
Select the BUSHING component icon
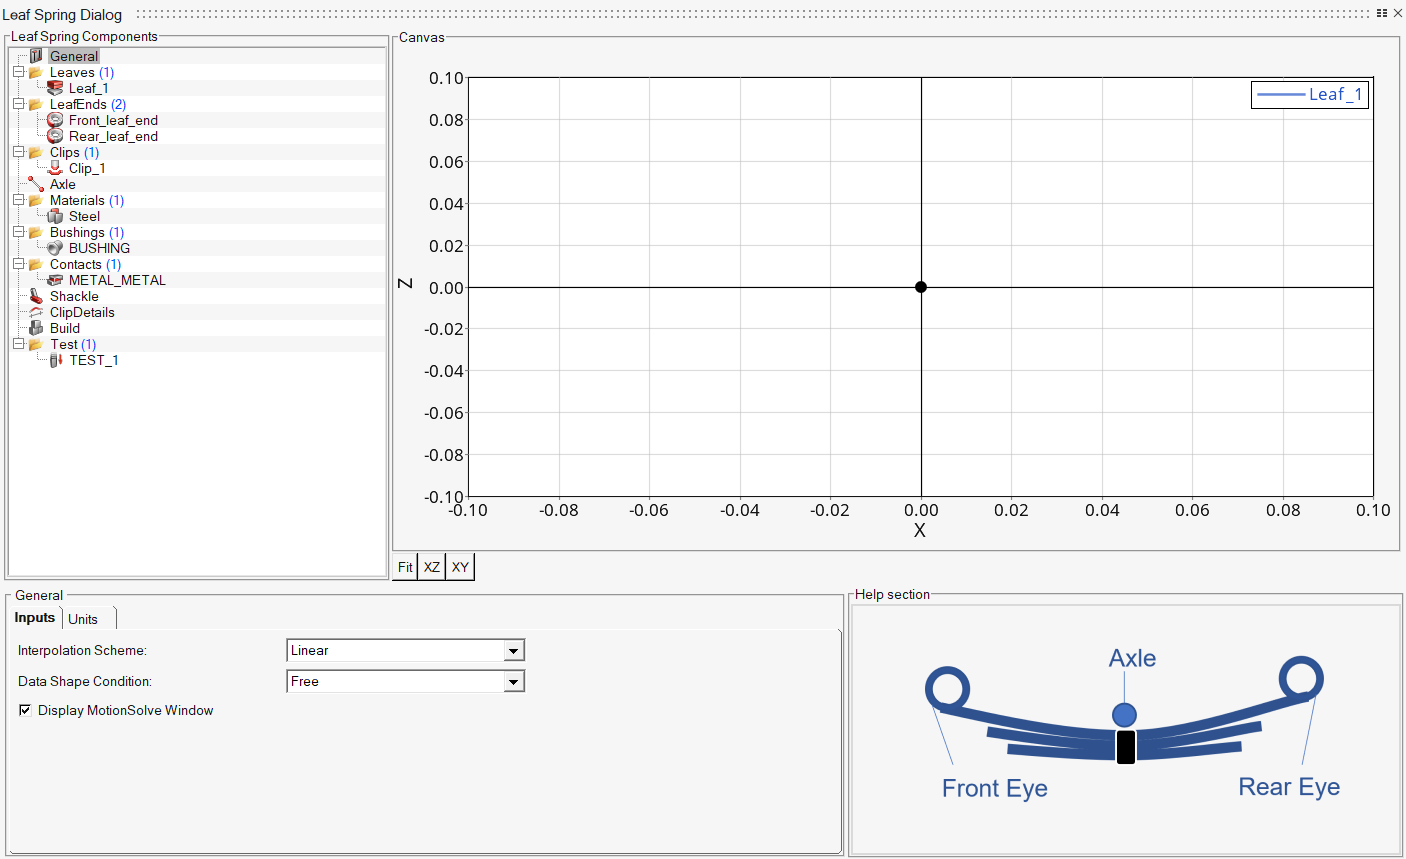[x=55, y=248]
